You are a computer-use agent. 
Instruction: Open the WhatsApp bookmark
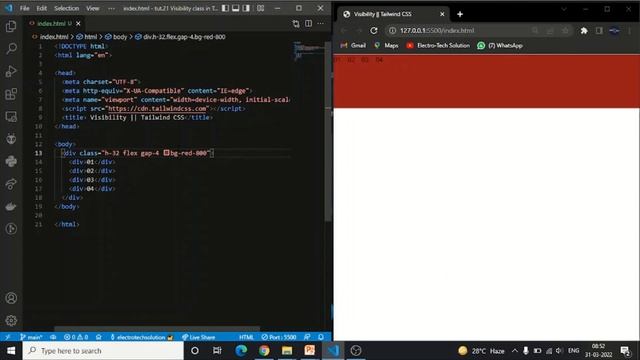pos(500,46)
